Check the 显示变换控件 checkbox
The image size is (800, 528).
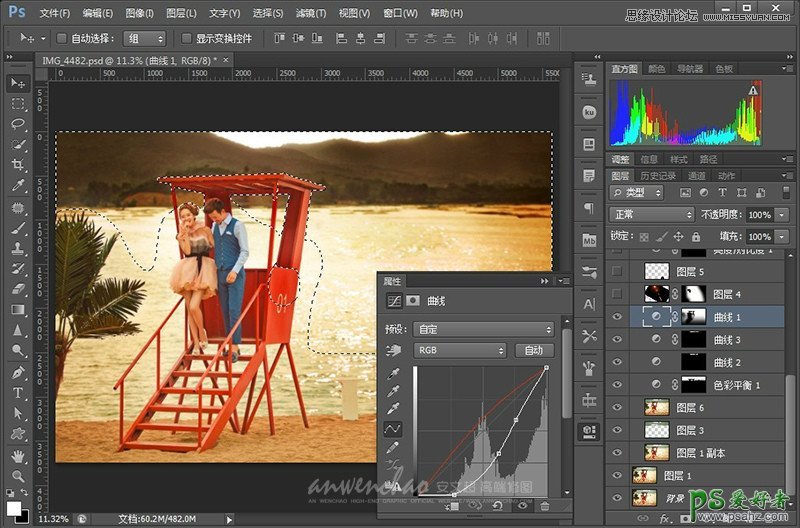click(x=186, y=38)
